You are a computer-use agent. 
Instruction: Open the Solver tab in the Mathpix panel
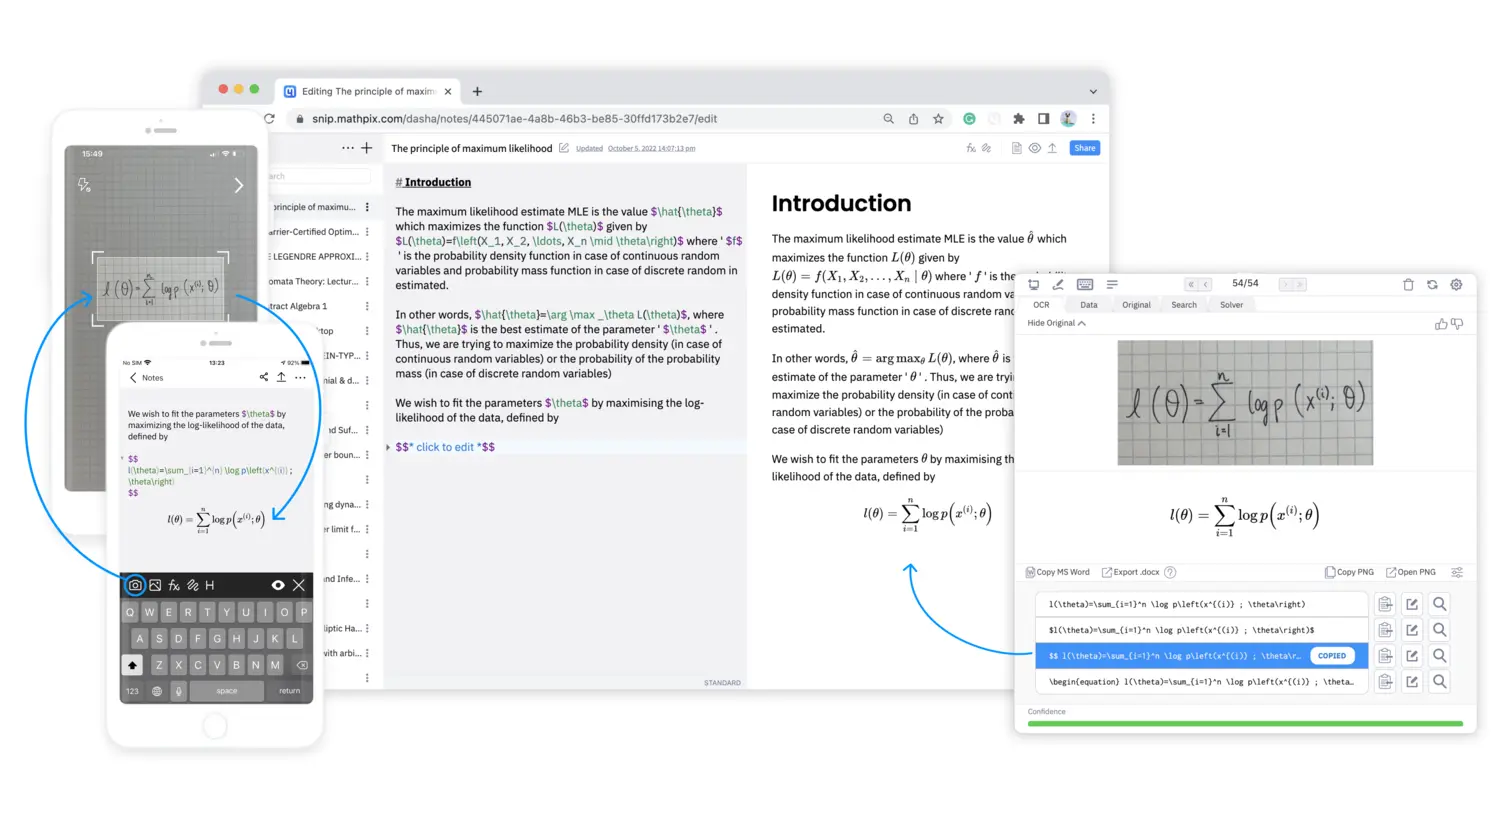coord(1231,305)
